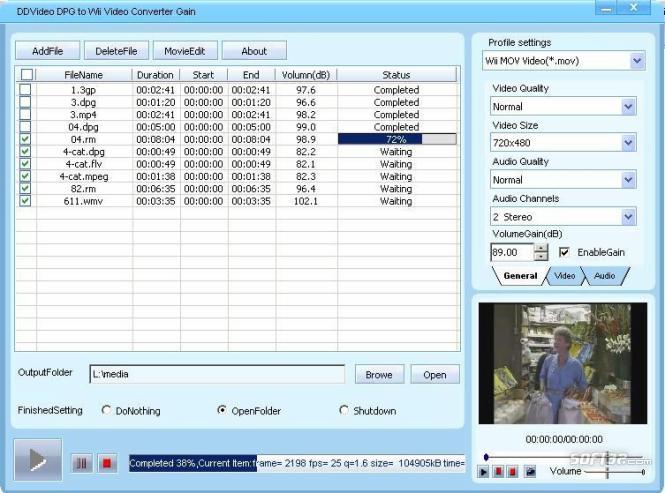Click the overall conversion progress bar
The height and width of the screenshot is (493, 665).
[297, 463]
